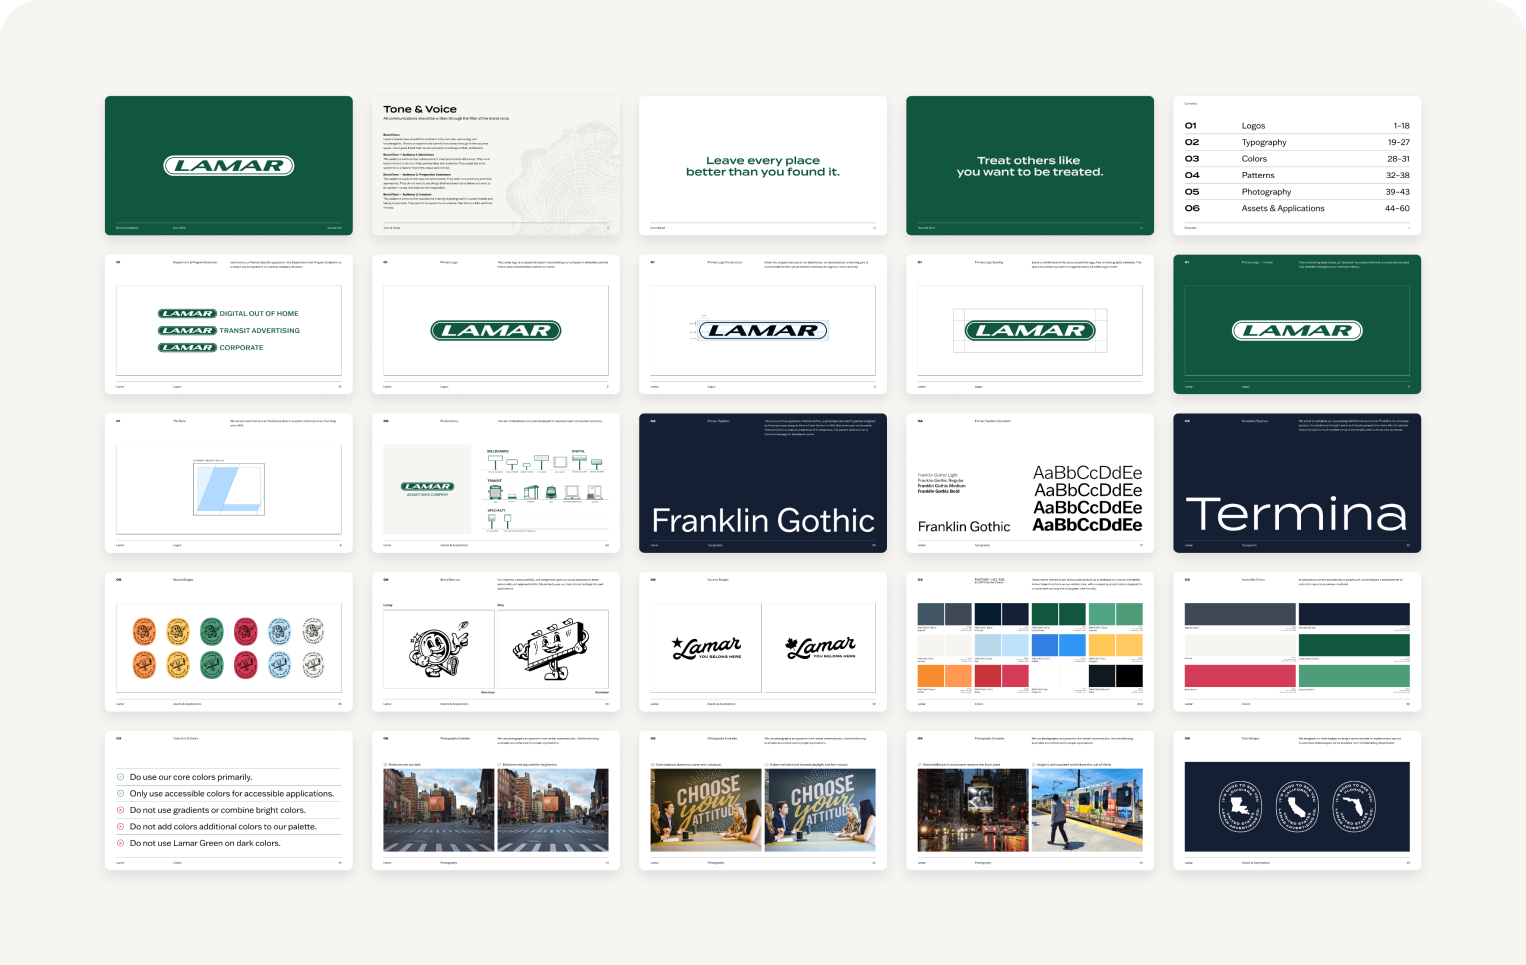Click X icon beside 'Do not use Lamar Green on dark colors'
This screenshot has width=1526, height=965.
tap(121, 843)
